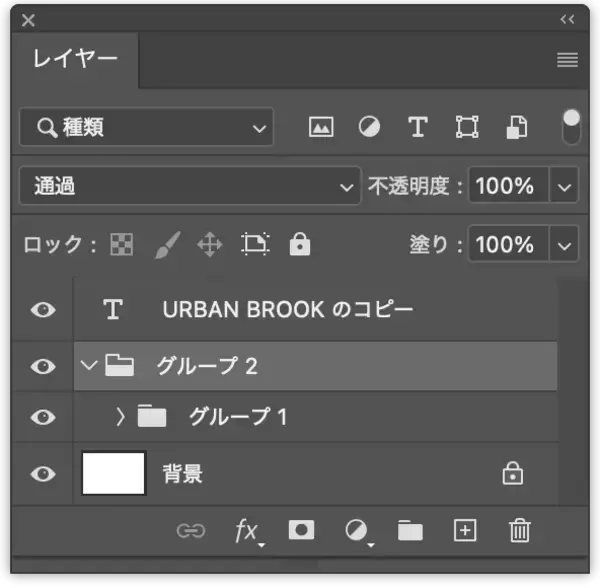Click the グループ 1 folder icon
The width and height of the screenshot is (600, 588).
coord(152,416)
